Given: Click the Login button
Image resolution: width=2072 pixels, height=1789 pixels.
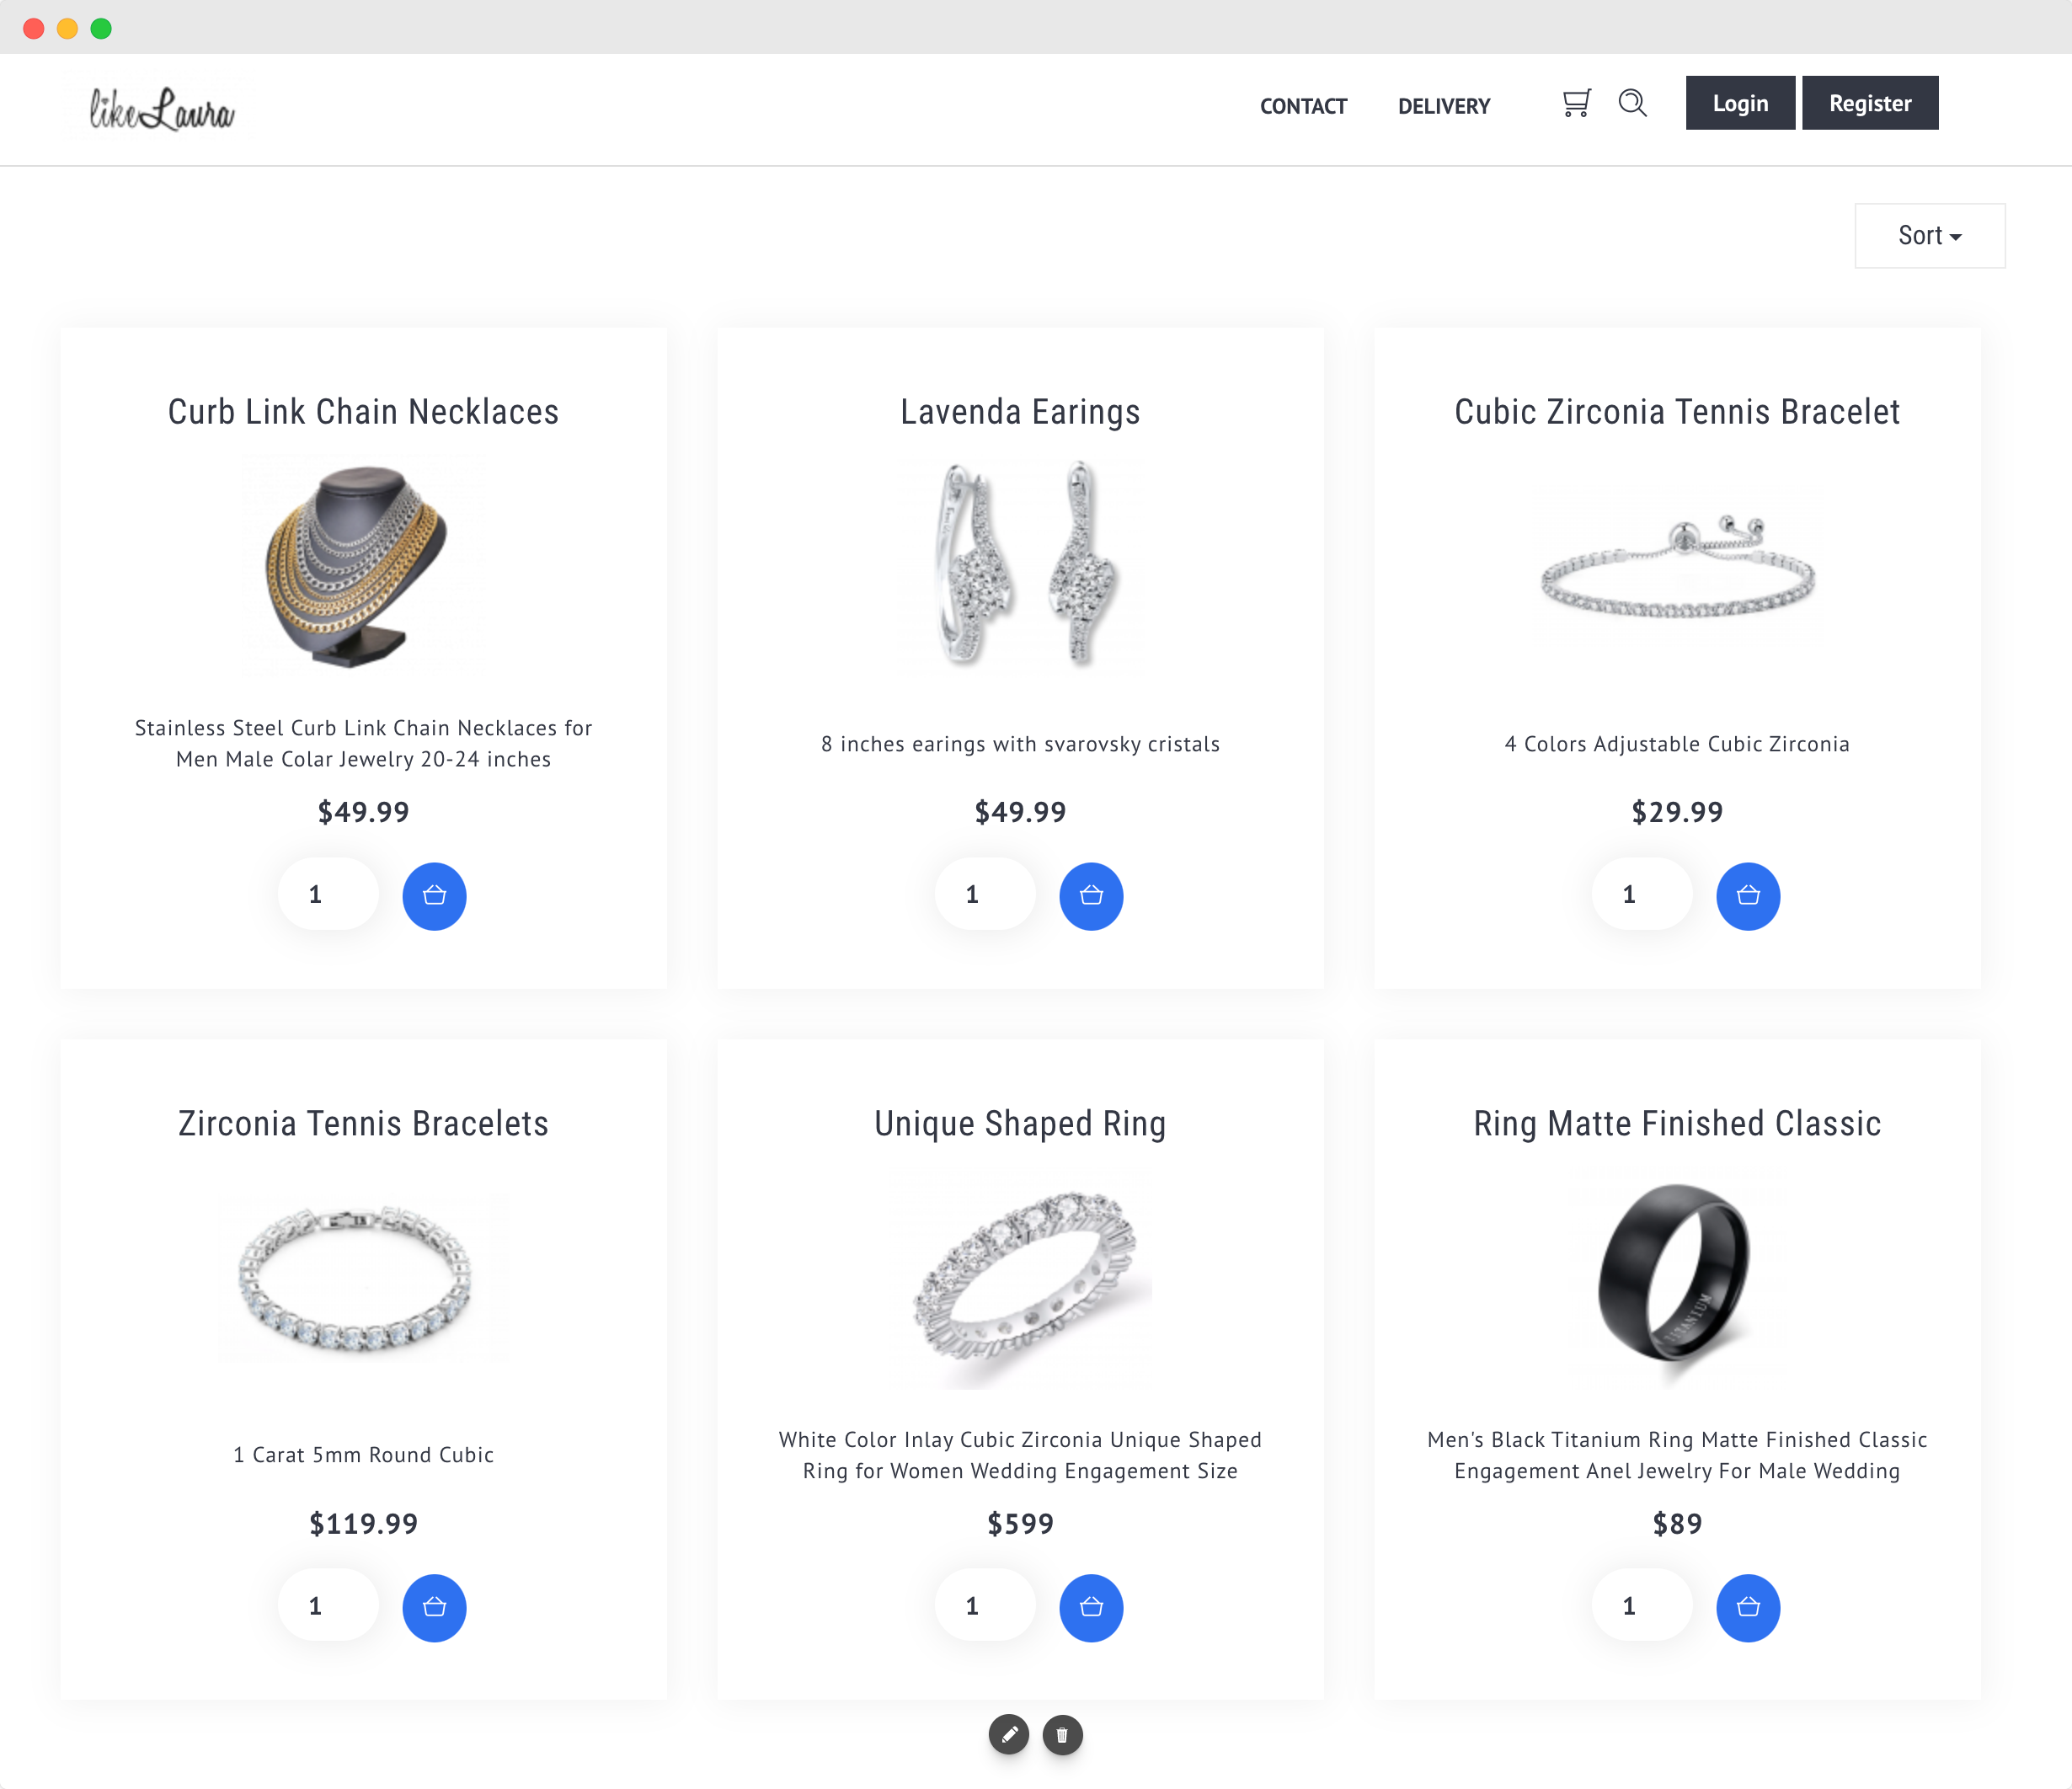Looking at the screenshot, I should (x=1740, y=103).
